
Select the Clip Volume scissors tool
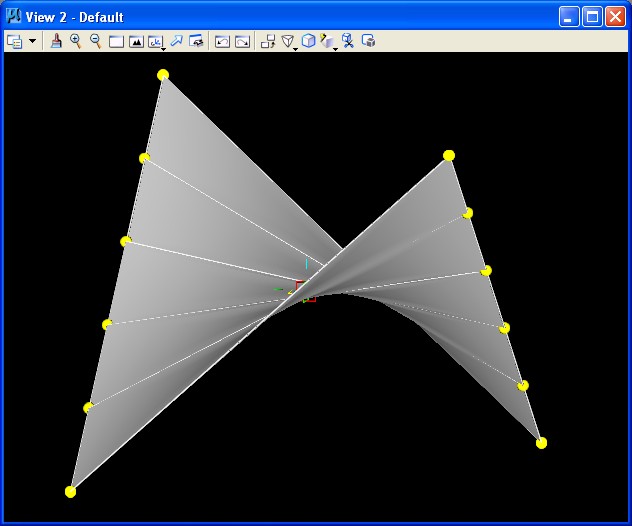click(x=347, y=41)
